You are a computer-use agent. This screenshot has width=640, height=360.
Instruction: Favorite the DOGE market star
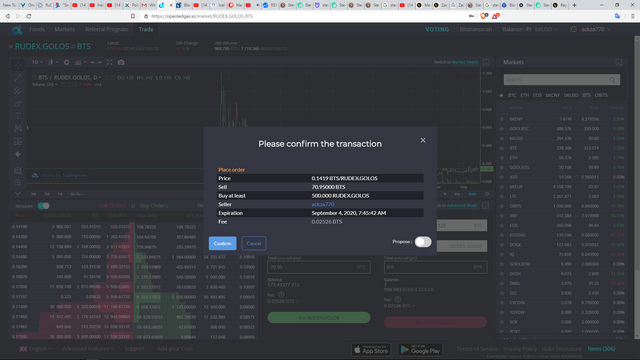click(502, 244)
